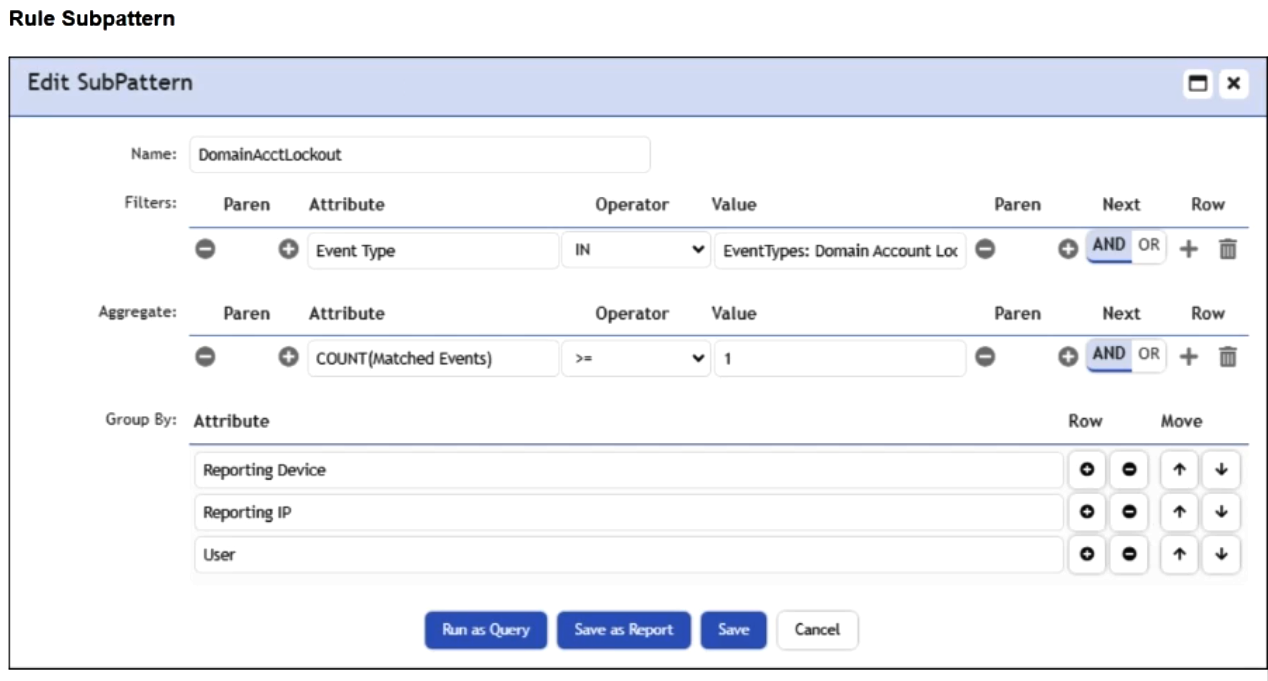Move Reporting Device row up
Image resolution: width=1268 pixels, height=681 pixels.
[1180, 470]
